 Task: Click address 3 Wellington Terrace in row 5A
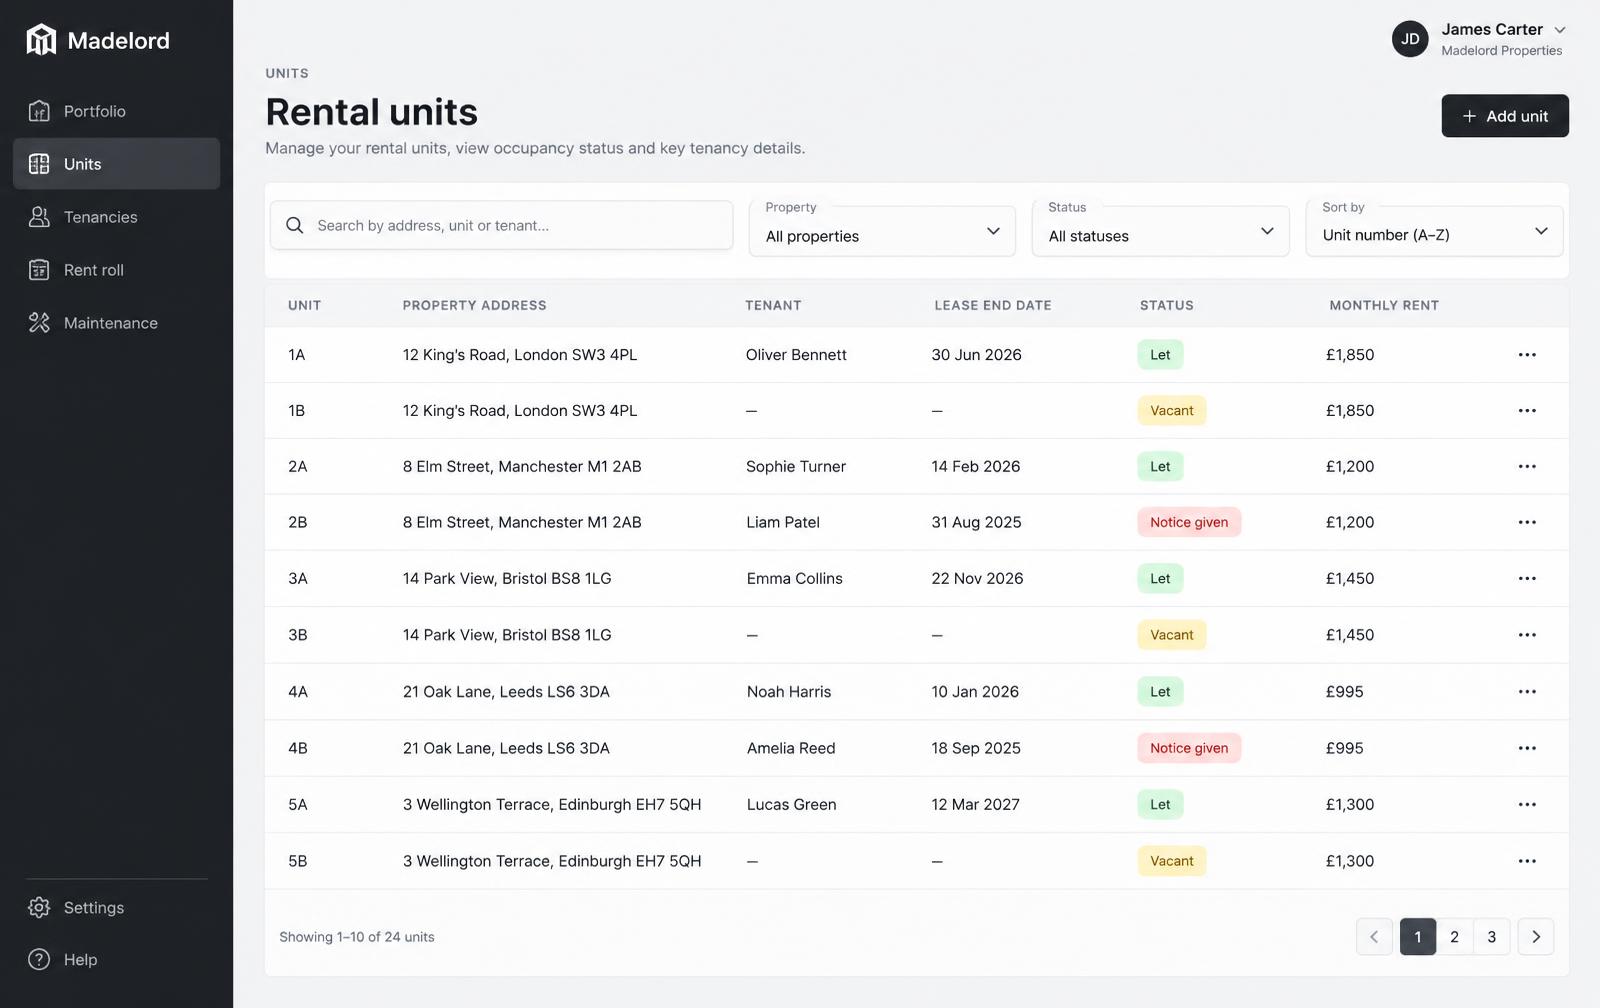(552, 805)
